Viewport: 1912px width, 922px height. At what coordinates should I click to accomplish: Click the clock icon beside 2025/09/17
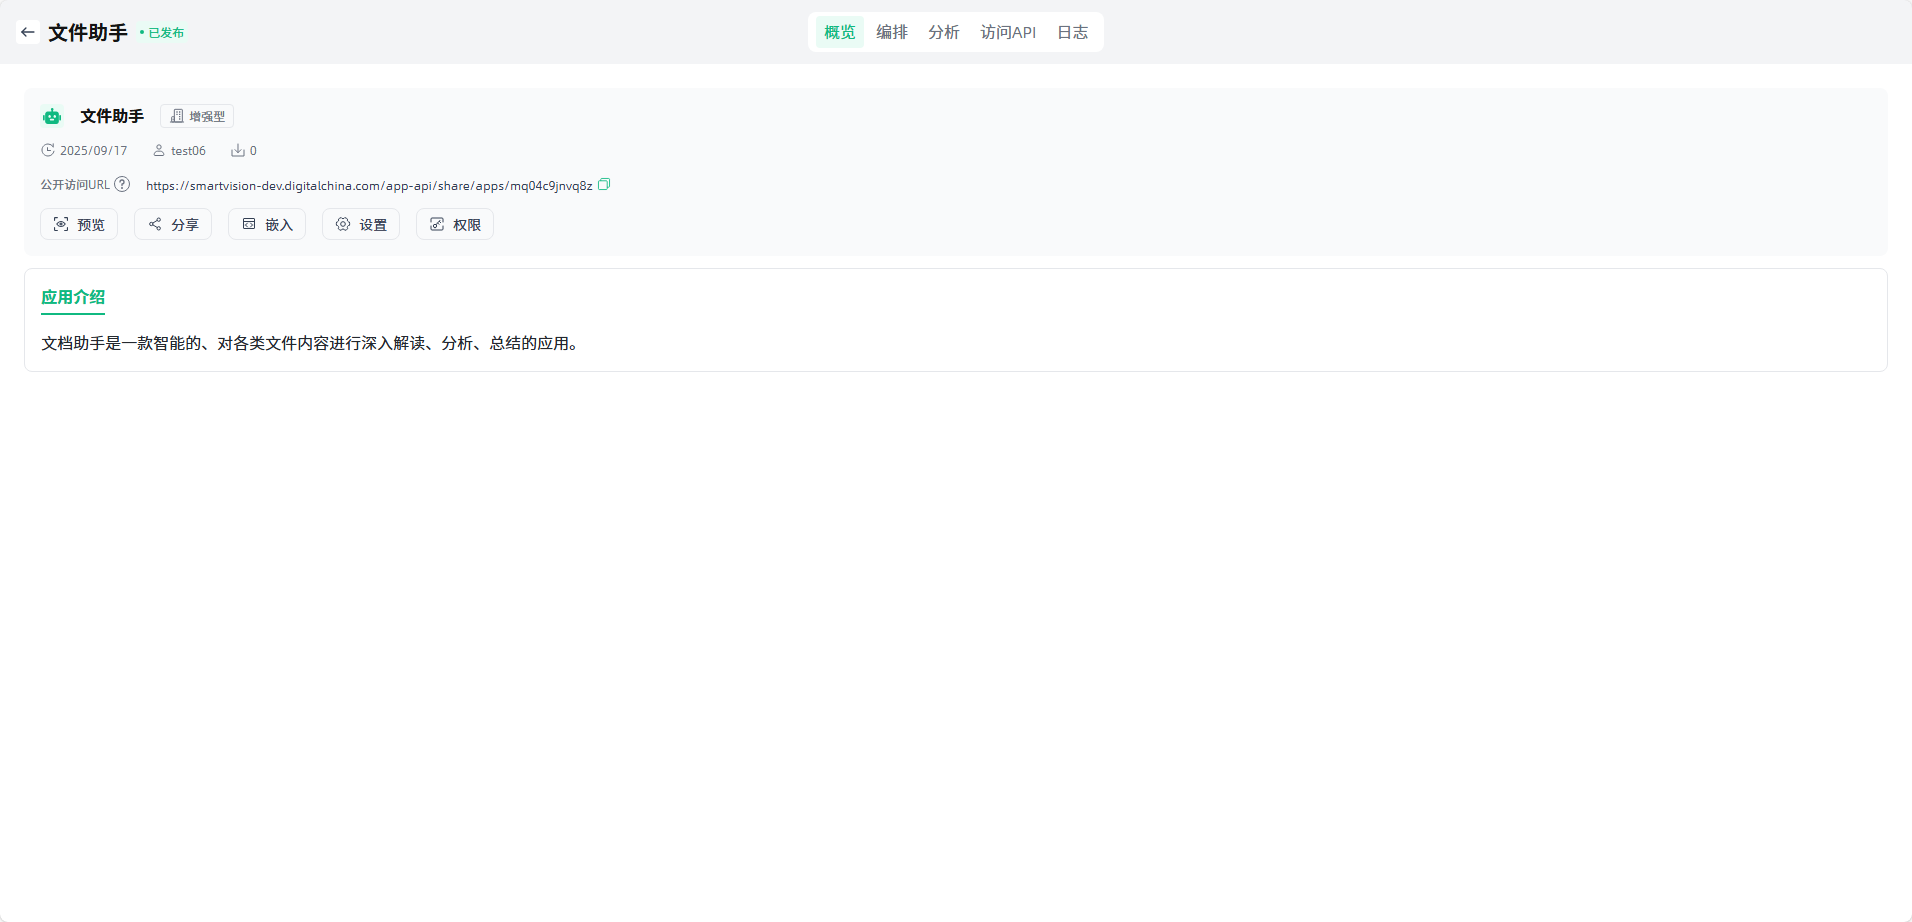click(x=47, y=150)
